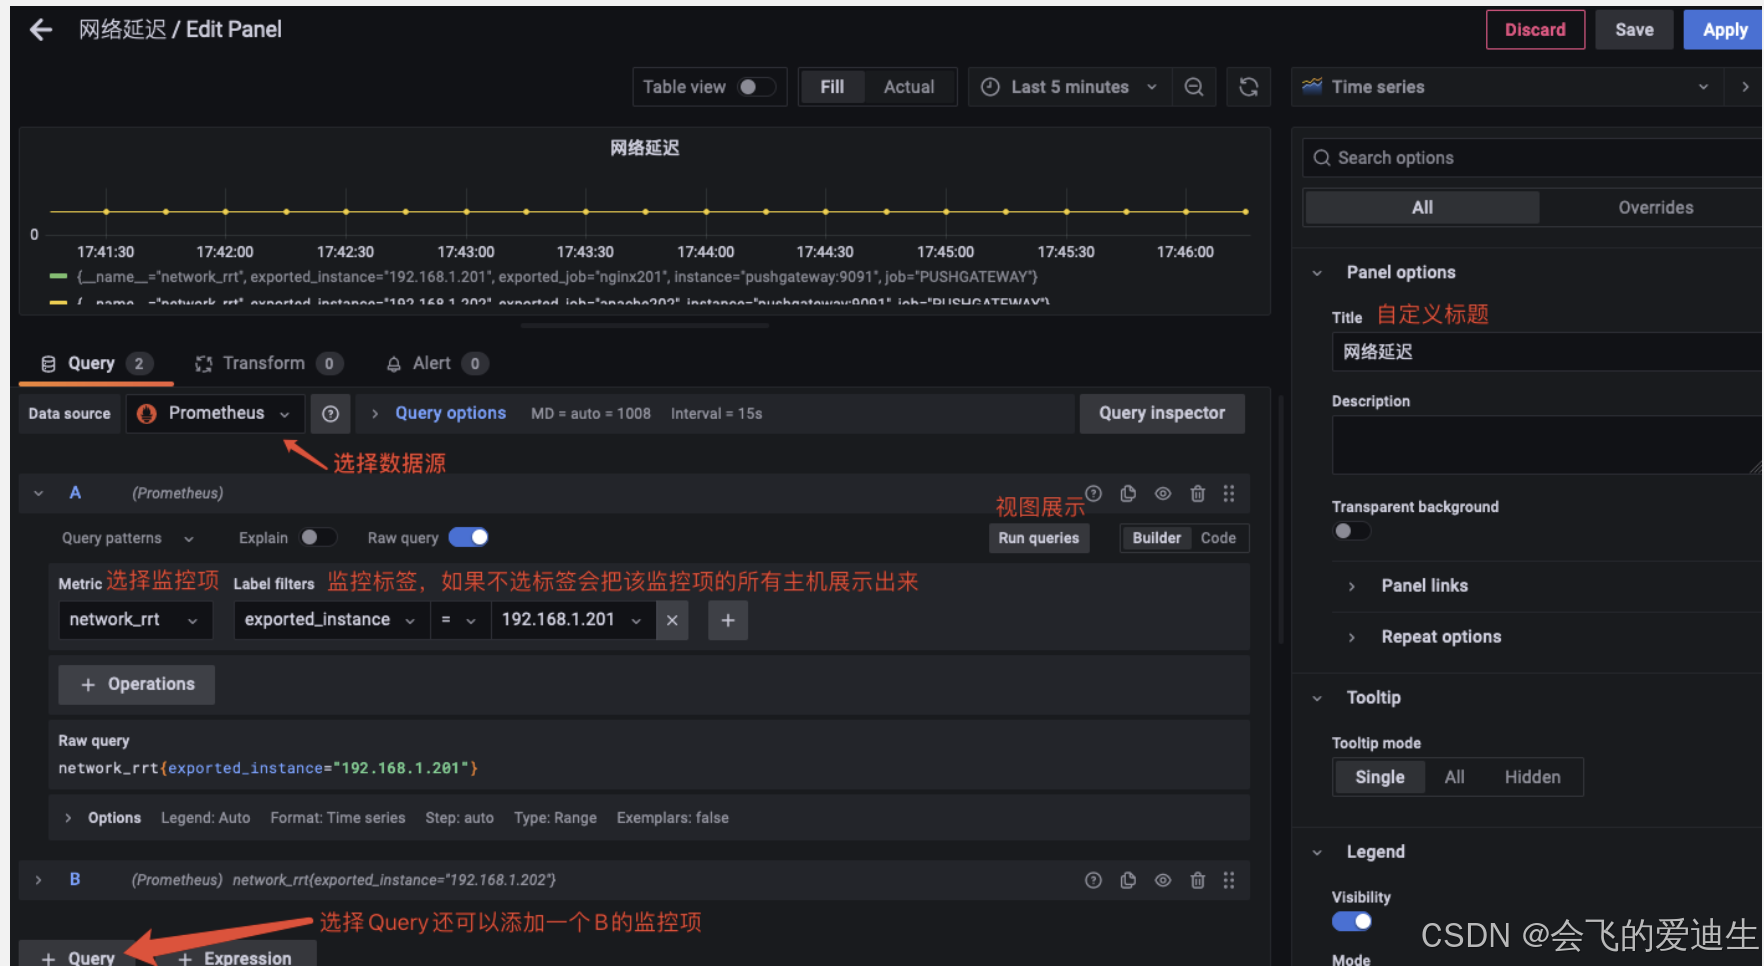1764x966 pixels.
Task: Toggle the Table view switch
Action: pos(756,87)
